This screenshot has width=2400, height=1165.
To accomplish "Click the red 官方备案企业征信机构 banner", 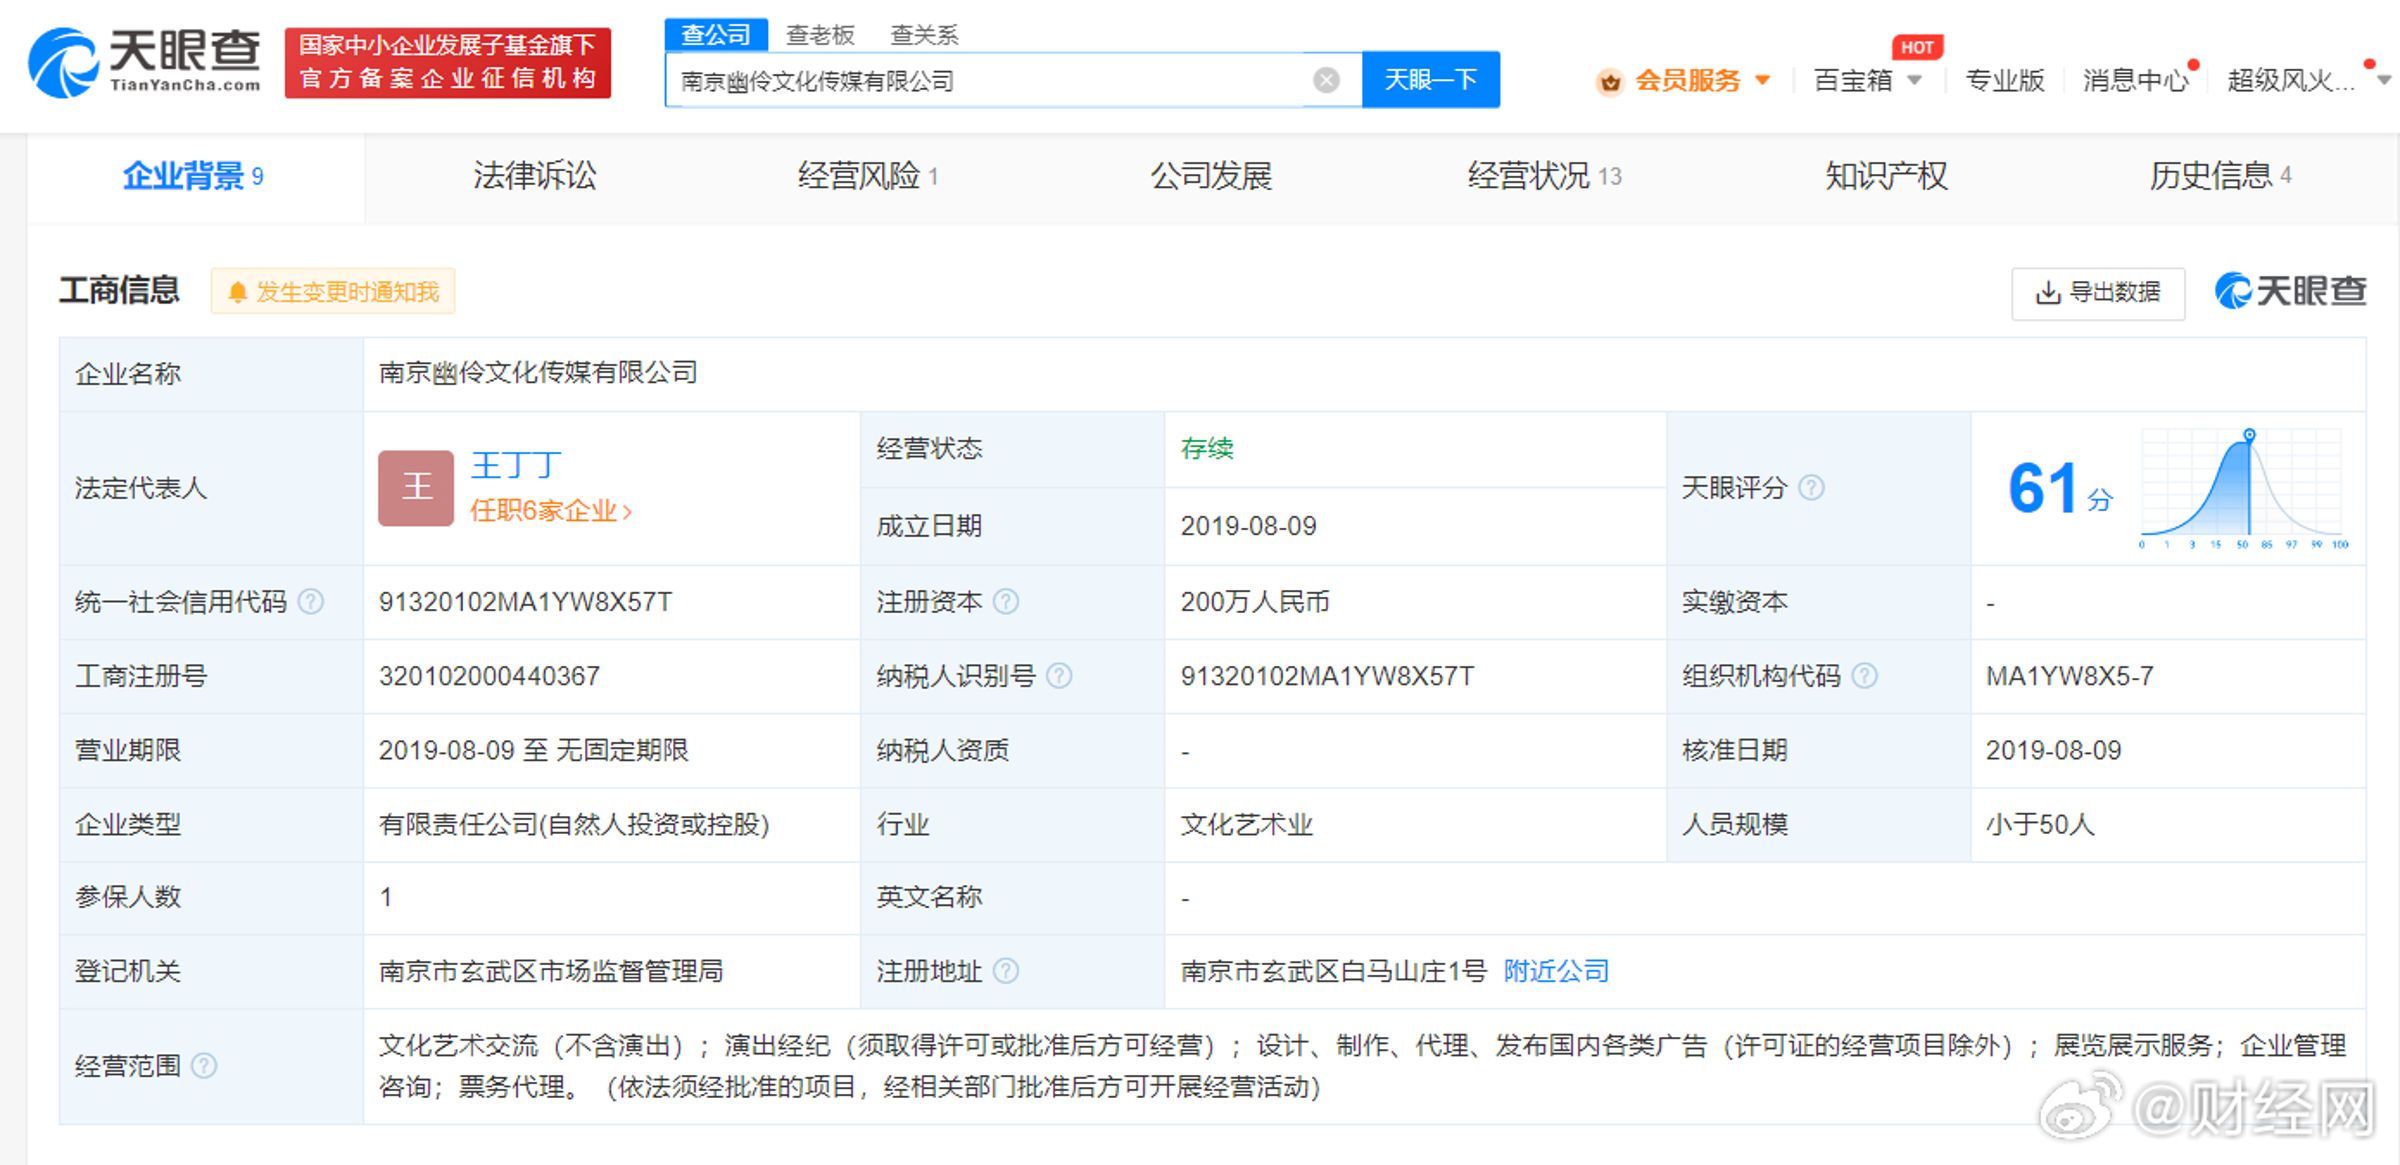I will 447,63.
